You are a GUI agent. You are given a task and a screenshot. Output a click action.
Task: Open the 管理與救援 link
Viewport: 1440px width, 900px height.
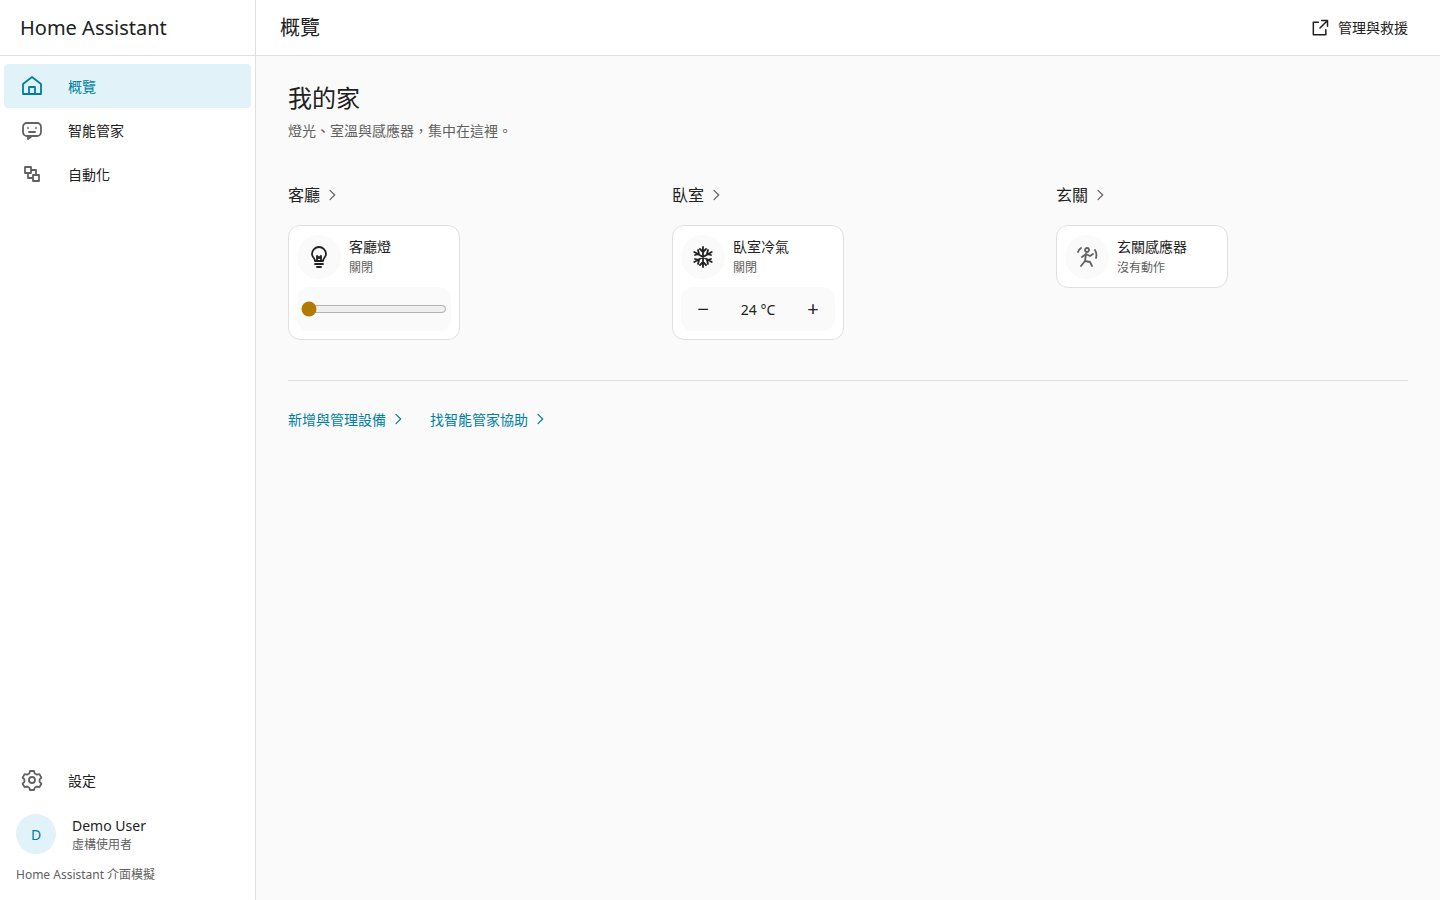coord(1360,28)
